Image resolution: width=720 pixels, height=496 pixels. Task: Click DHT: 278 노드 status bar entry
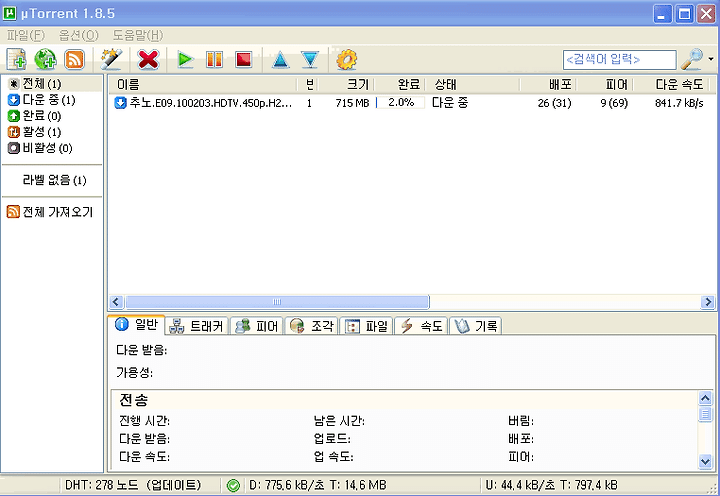pyautogui.click(x=133, y=485)
